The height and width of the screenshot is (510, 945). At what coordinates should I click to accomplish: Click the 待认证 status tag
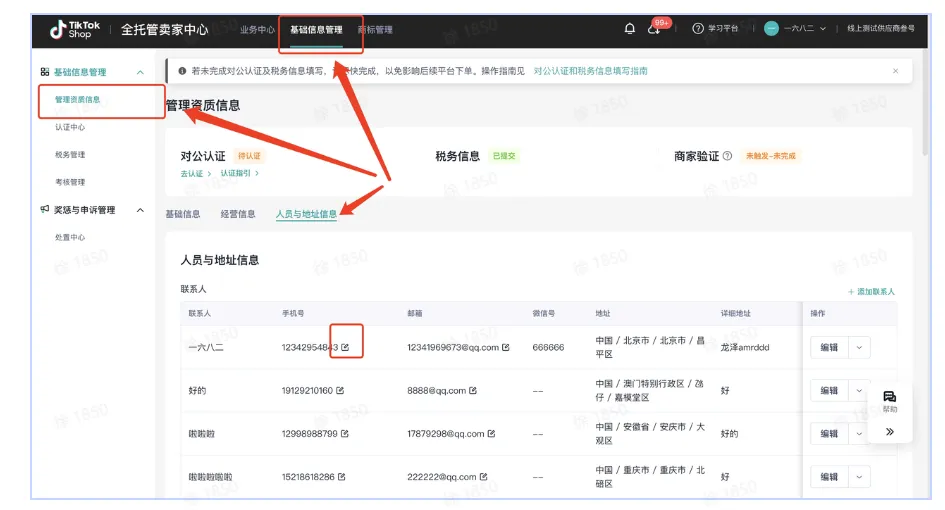249,156
